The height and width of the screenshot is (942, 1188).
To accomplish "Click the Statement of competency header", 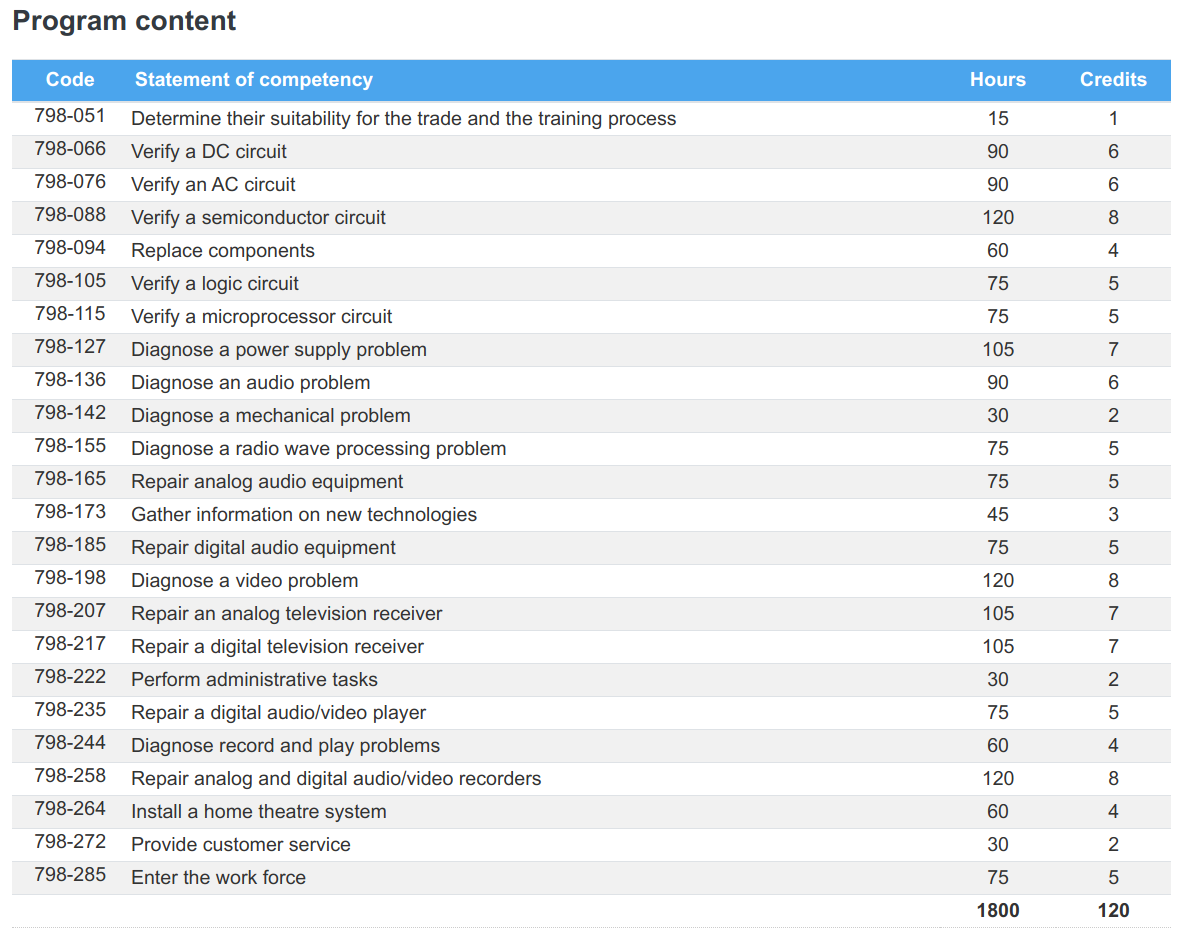I will click(253, 80).
